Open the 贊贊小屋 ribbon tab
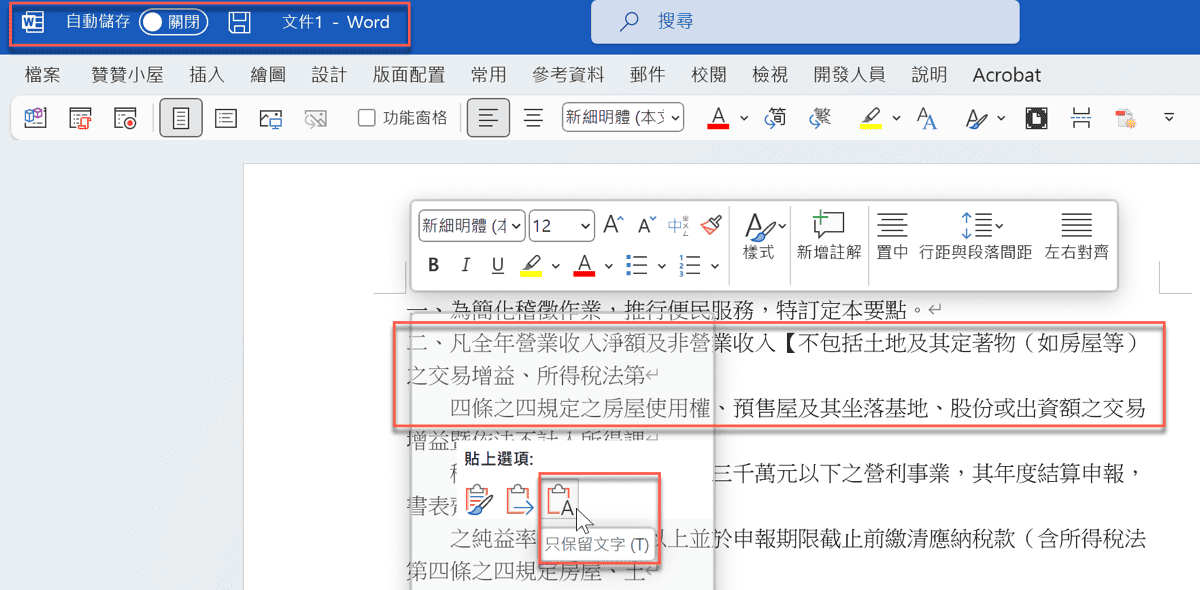Viewport: 1200px width, 590px height. click(127, 75)
